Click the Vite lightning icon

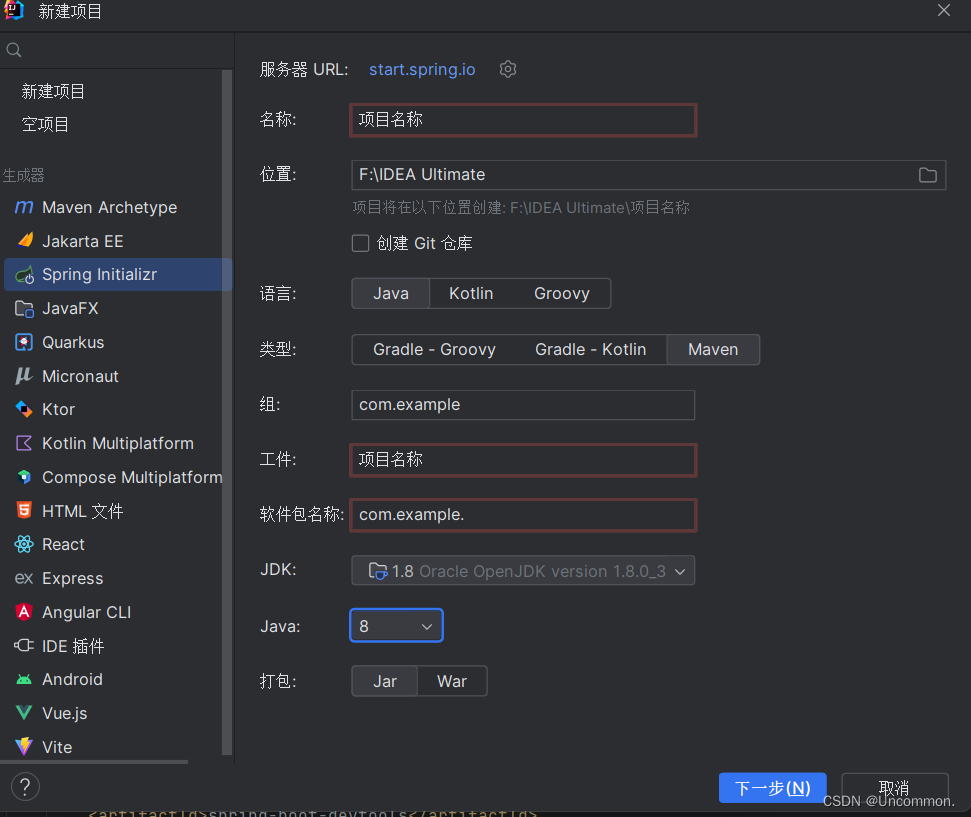24,746
